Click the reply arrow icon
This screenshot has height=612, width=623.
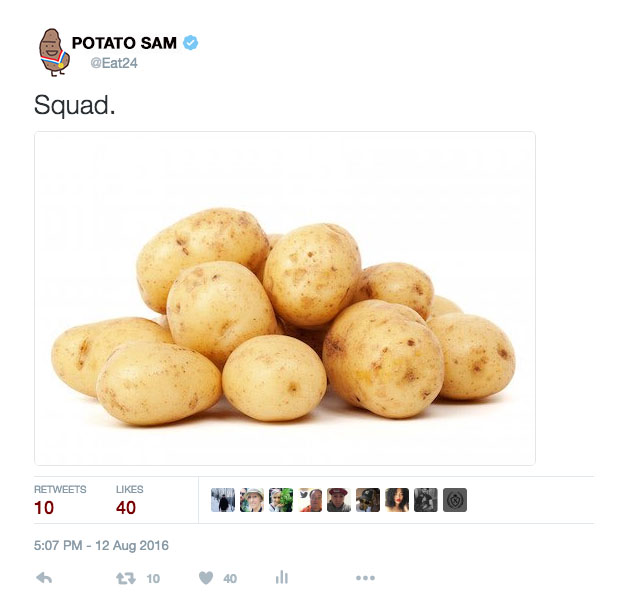[44, 578]
